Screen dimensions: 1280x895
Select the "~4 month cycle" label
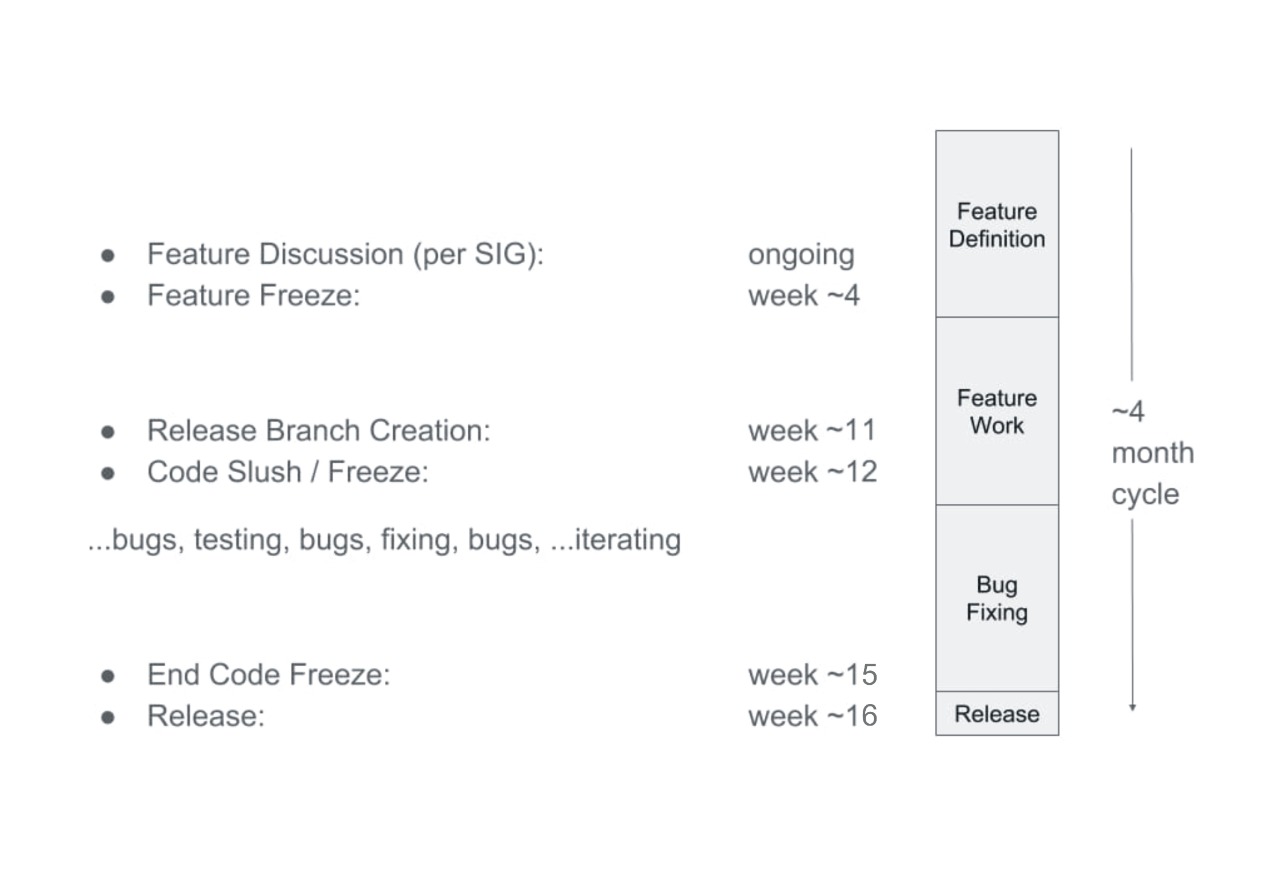click(x=1151, y=453)
